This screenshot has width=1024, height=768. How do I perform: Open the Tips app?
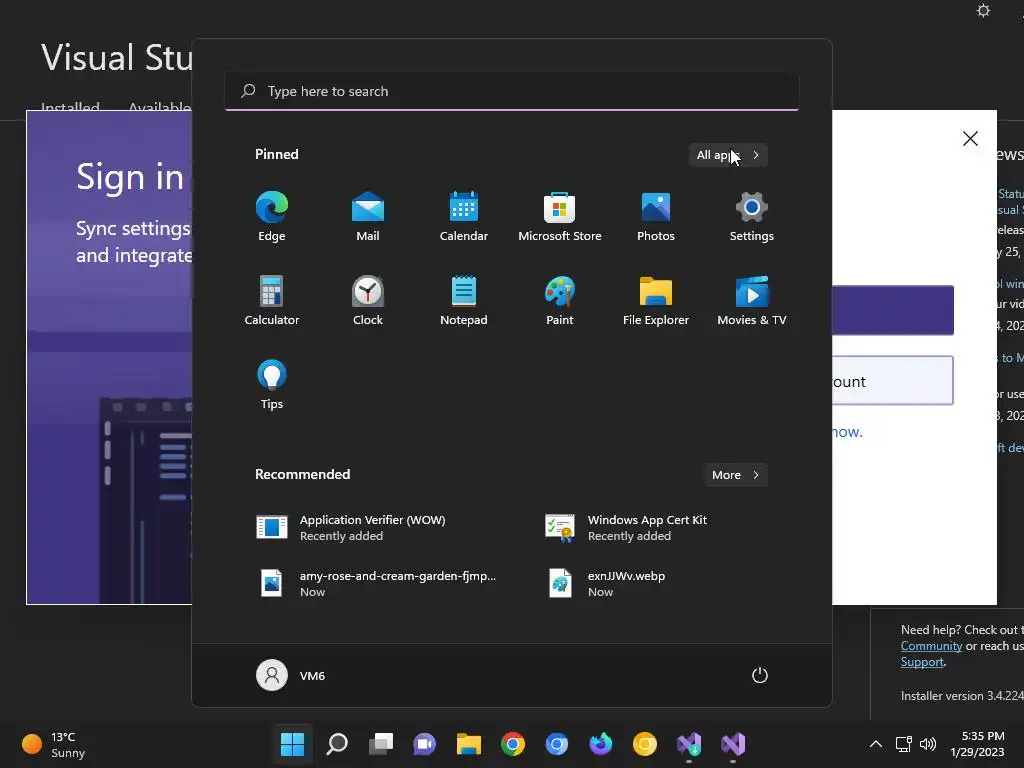[272, 385]
